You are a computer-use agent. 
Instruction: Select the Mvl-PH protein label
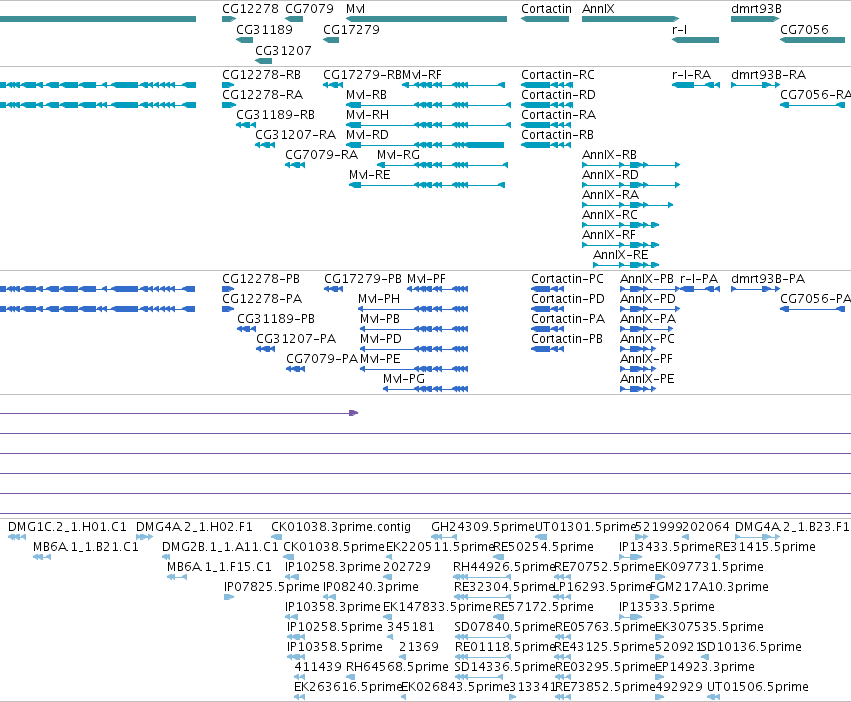pos(379,299)
